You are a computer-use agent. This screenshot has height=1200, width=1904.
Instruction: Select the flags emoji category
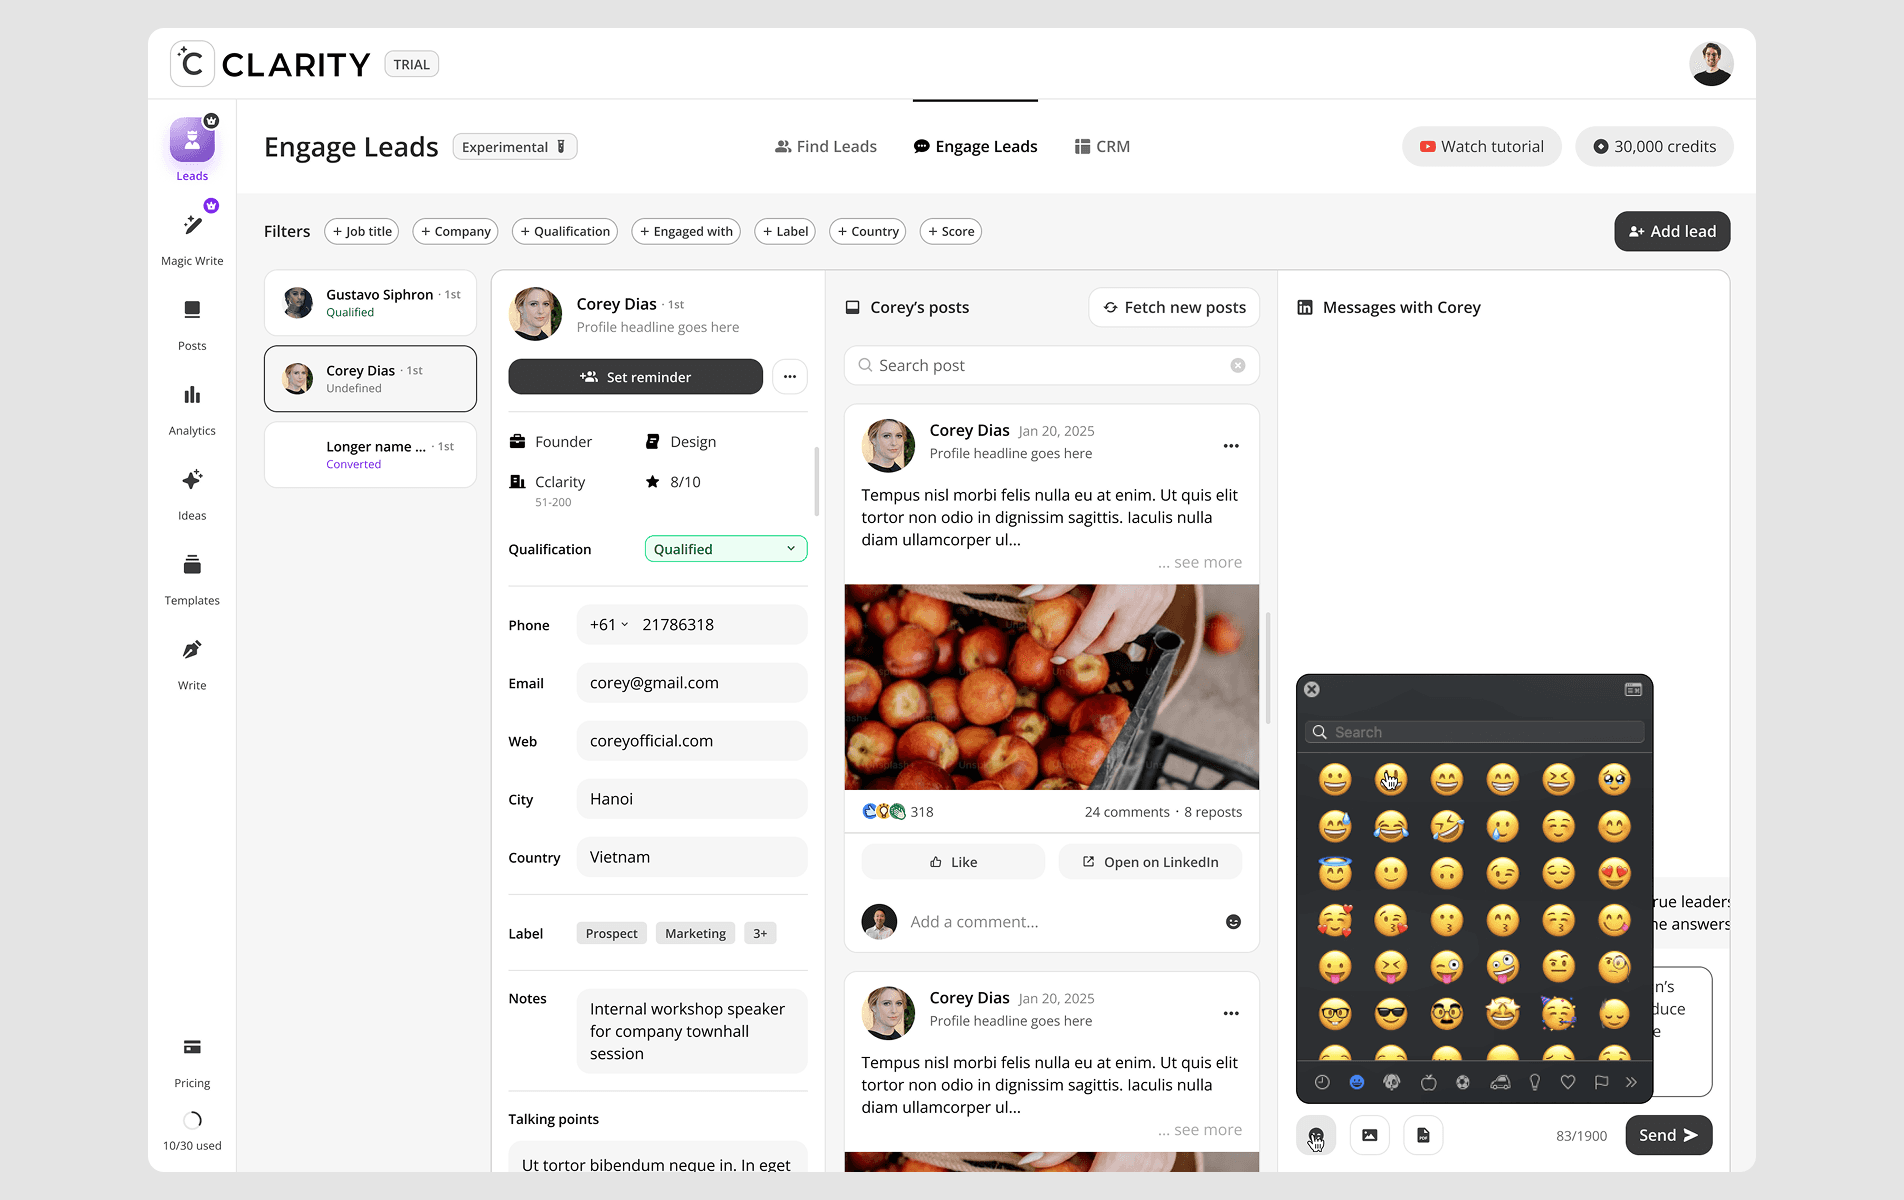pyautogui.click(x=1601, y=1082)
